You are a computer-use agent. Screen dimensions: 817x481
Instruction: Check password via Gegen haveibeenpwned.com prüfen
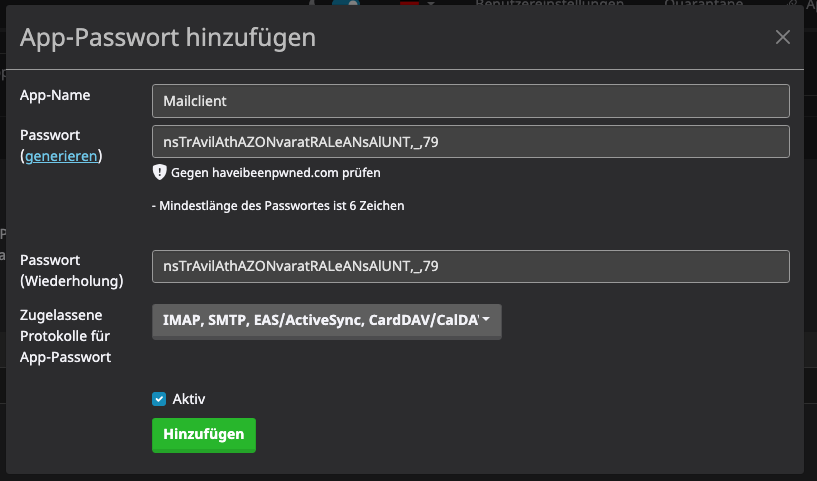click(275, 172)
